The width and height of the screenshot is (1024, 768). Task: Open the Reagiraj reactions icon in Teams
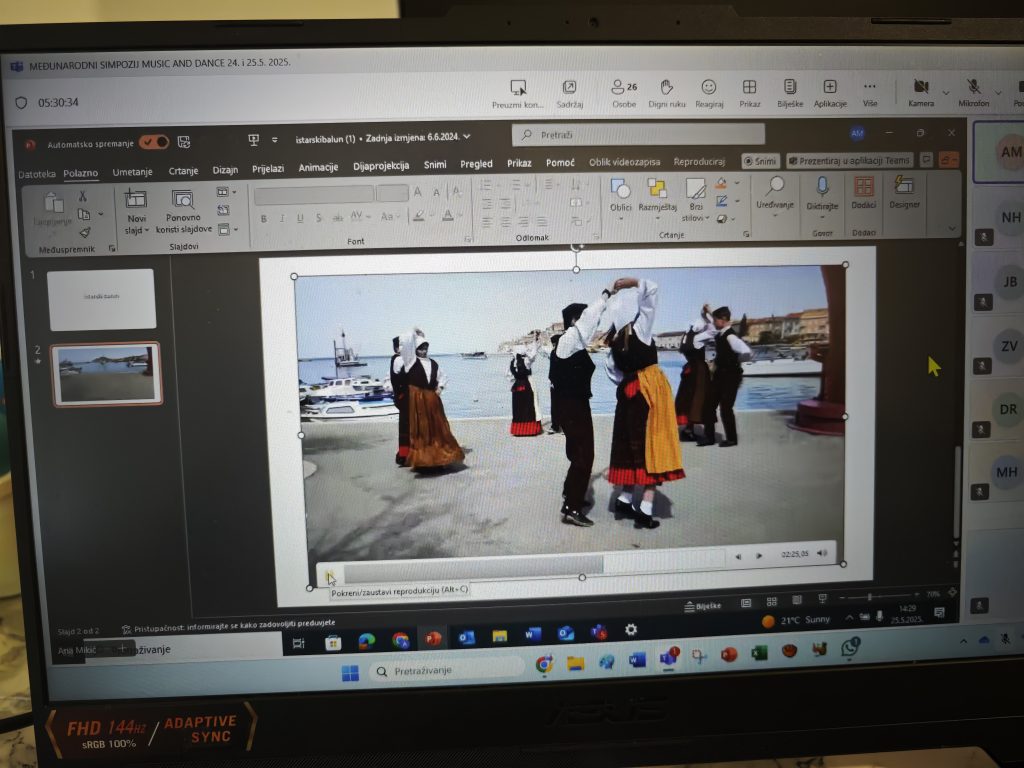click(709, 88)
